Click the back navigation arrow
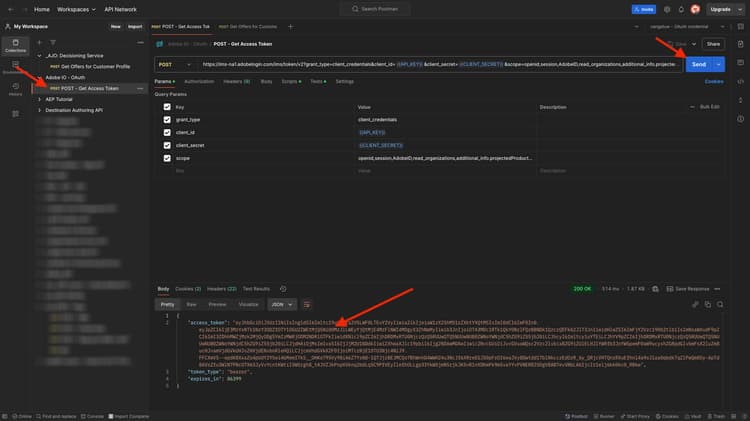 [x=11, y=9]
